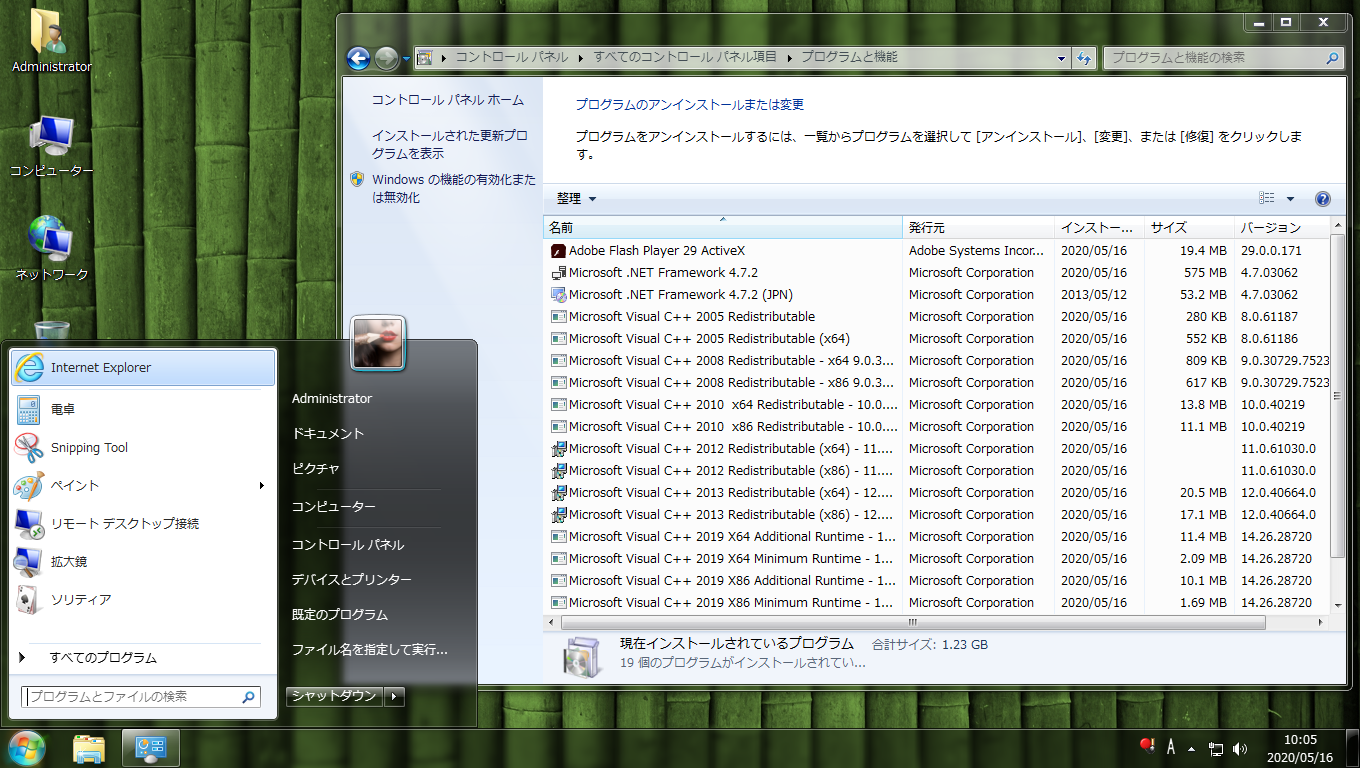This screenshot has height=768, width=1360.
Task: Open ファイル名を指定して実行 in Start menu
Action: [x=370, y=650]
